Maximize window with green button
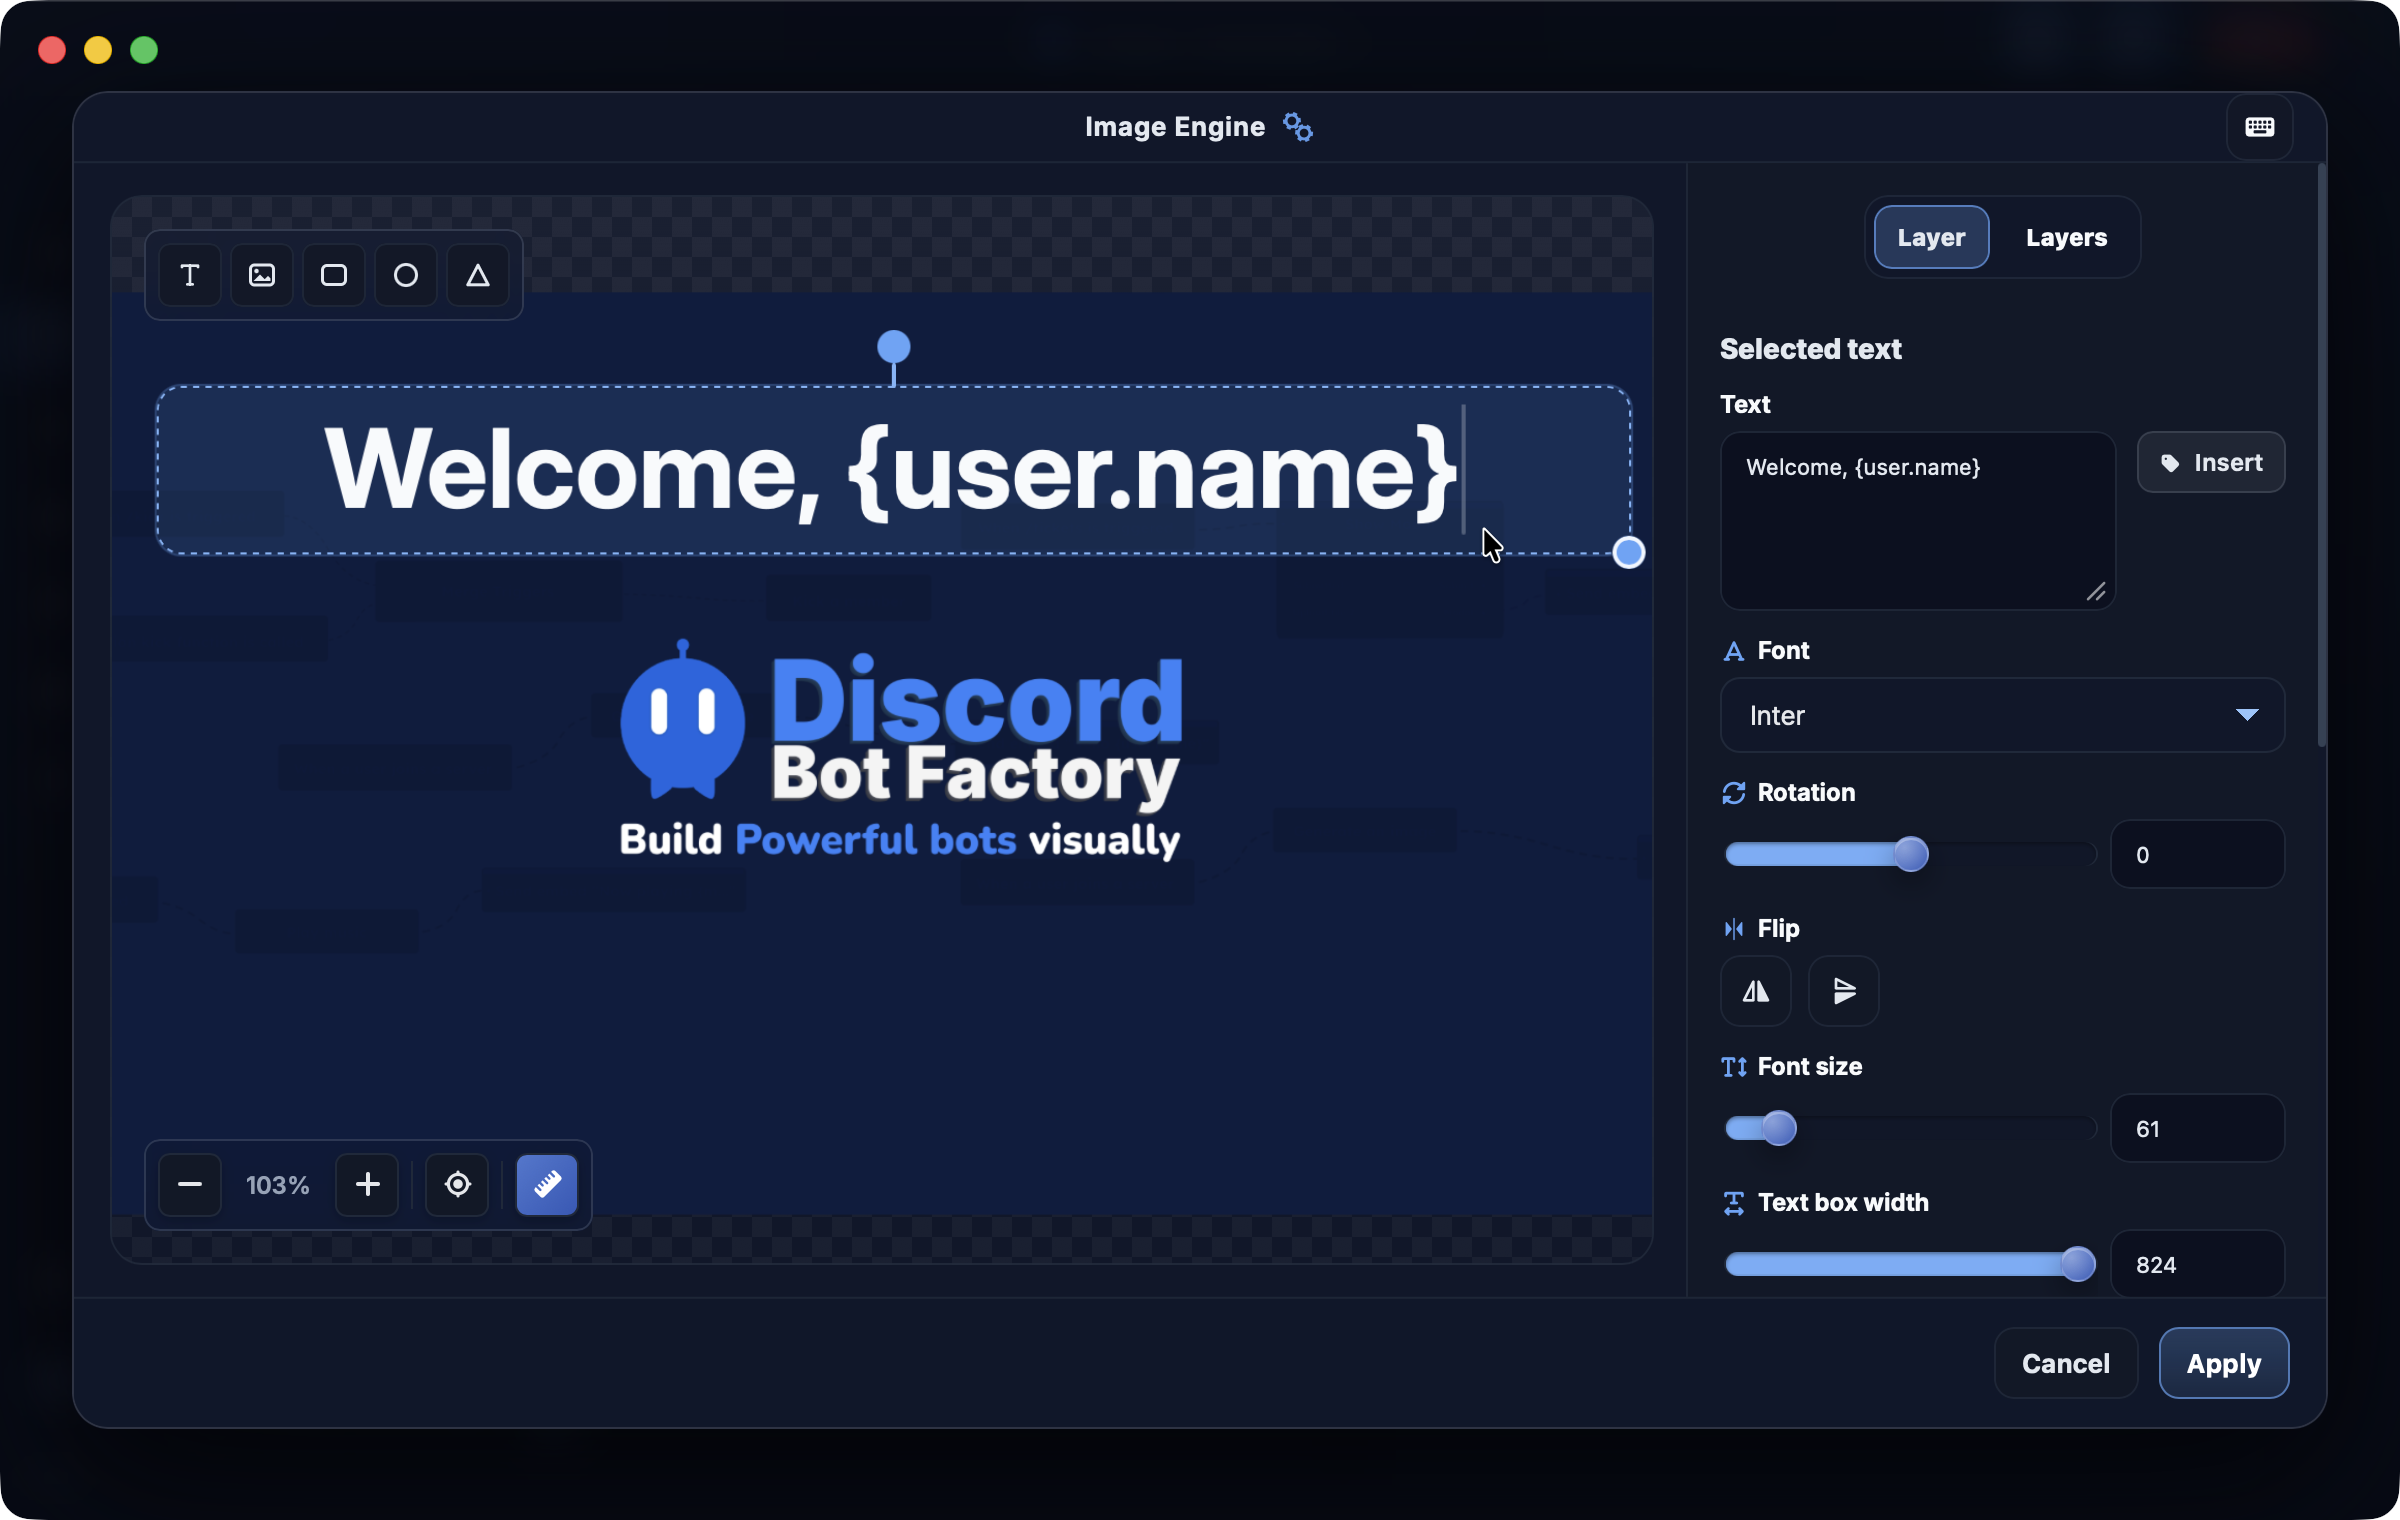 (144, 50)
